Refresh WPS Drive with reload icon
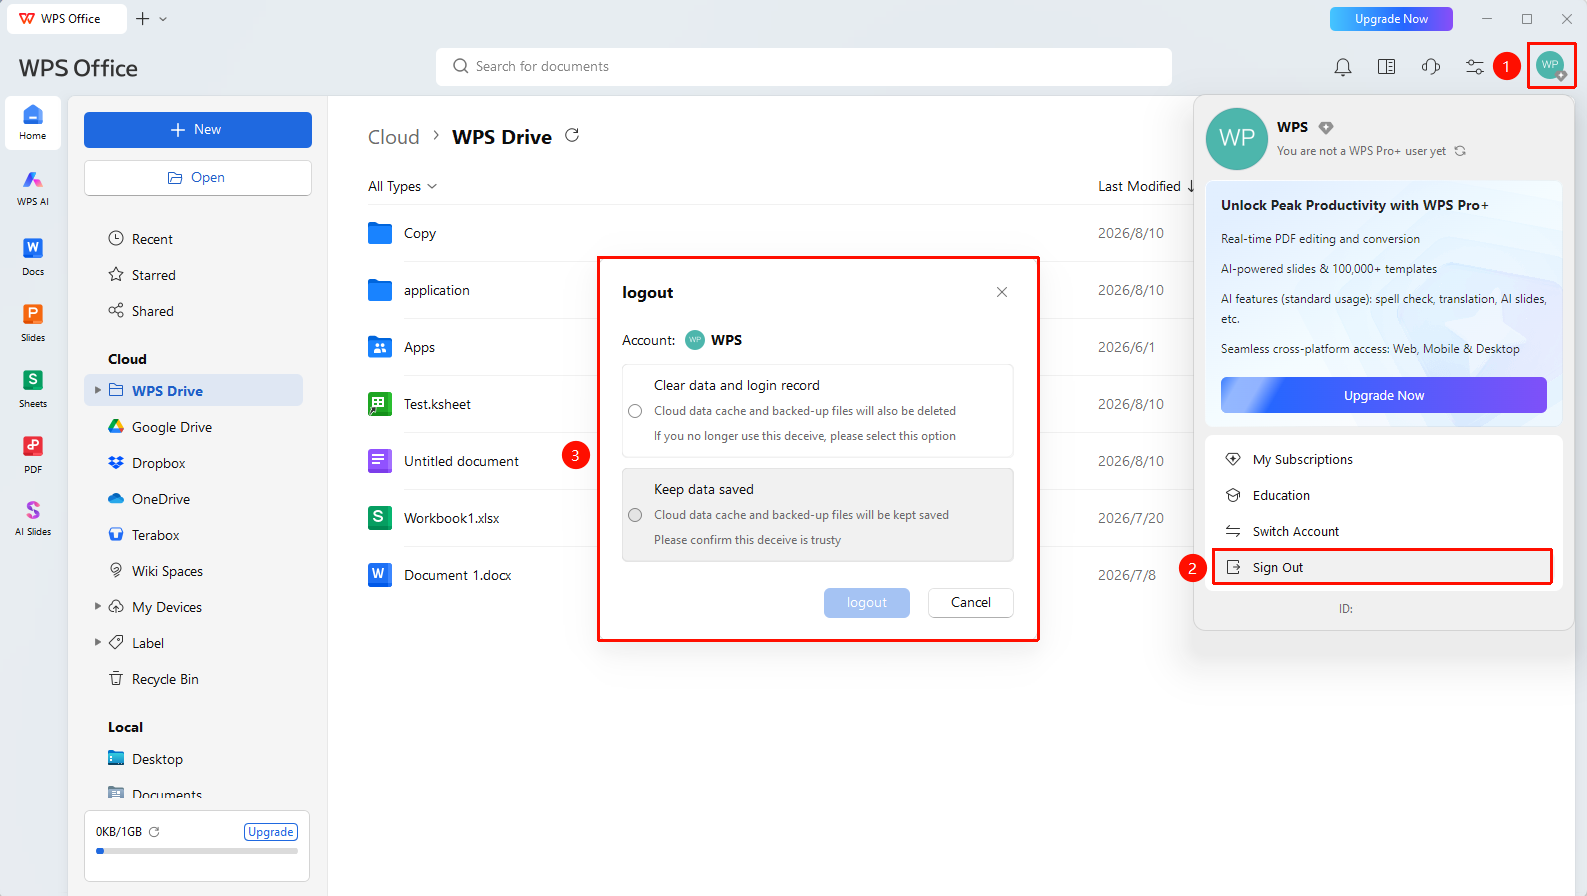This screenshot has height=896, width=1587. 572,135
